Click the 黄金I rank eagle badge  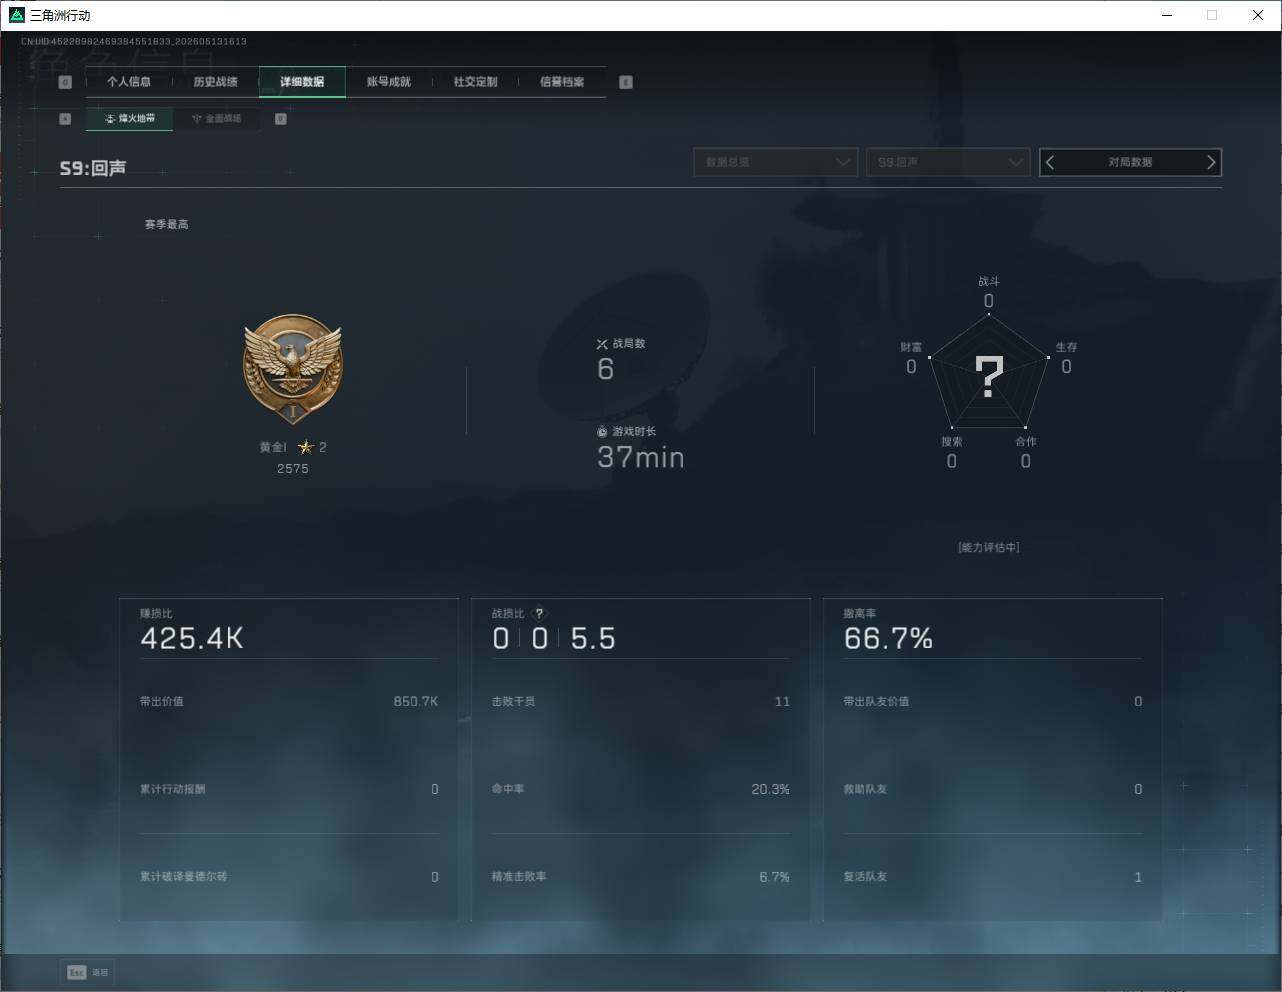pos(293,370)
